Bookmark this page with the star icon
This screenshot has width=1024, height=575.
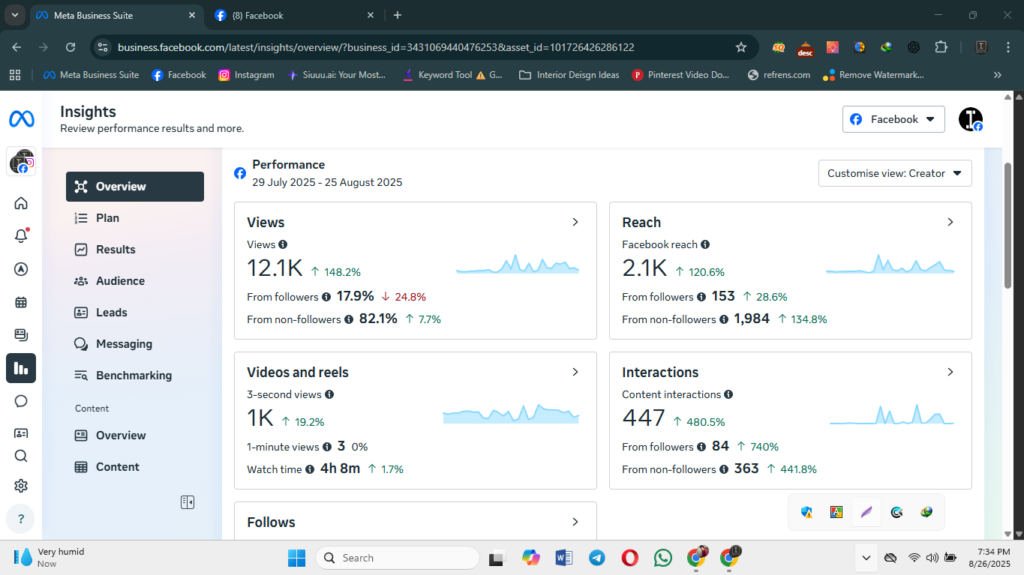point(741,47)
